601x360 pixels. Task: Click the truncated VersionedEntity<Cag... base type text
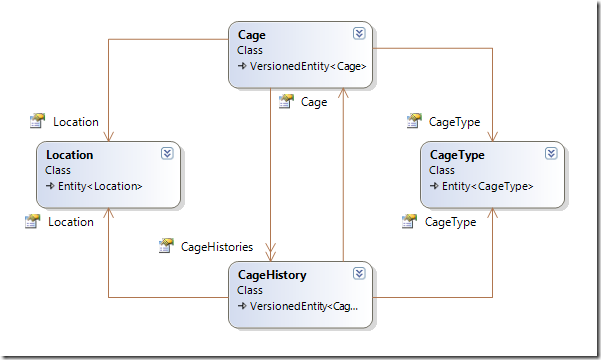[x=304, y=306]
